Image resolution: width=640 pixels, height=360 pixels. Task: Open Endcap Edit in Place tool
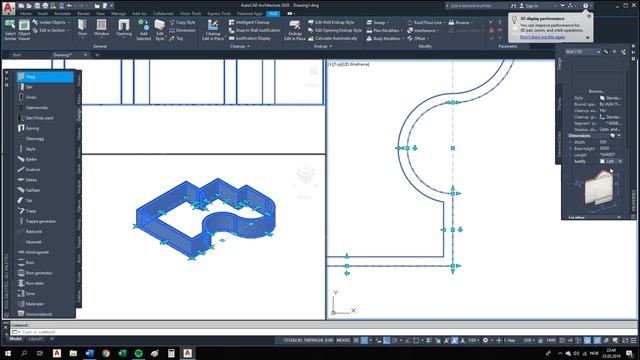click(294, 30)
